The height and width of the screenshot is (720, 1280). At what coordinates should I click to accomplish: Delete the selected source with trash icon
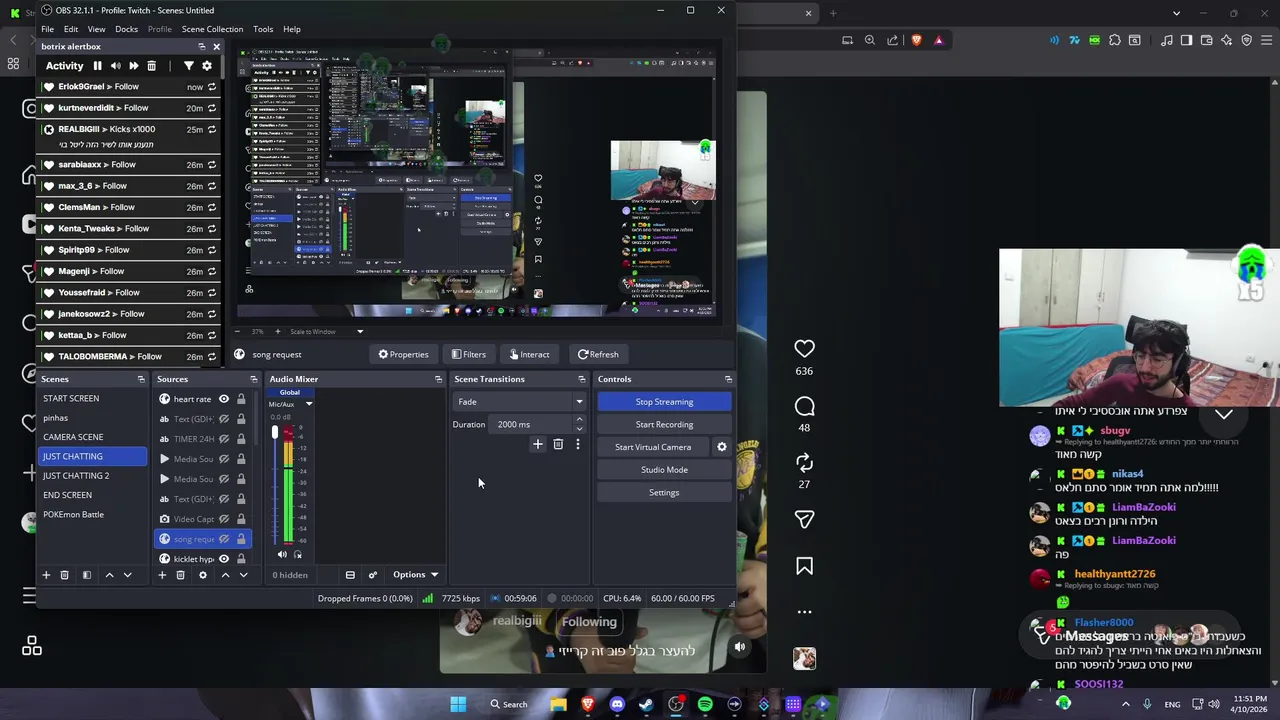coord(180,575)
